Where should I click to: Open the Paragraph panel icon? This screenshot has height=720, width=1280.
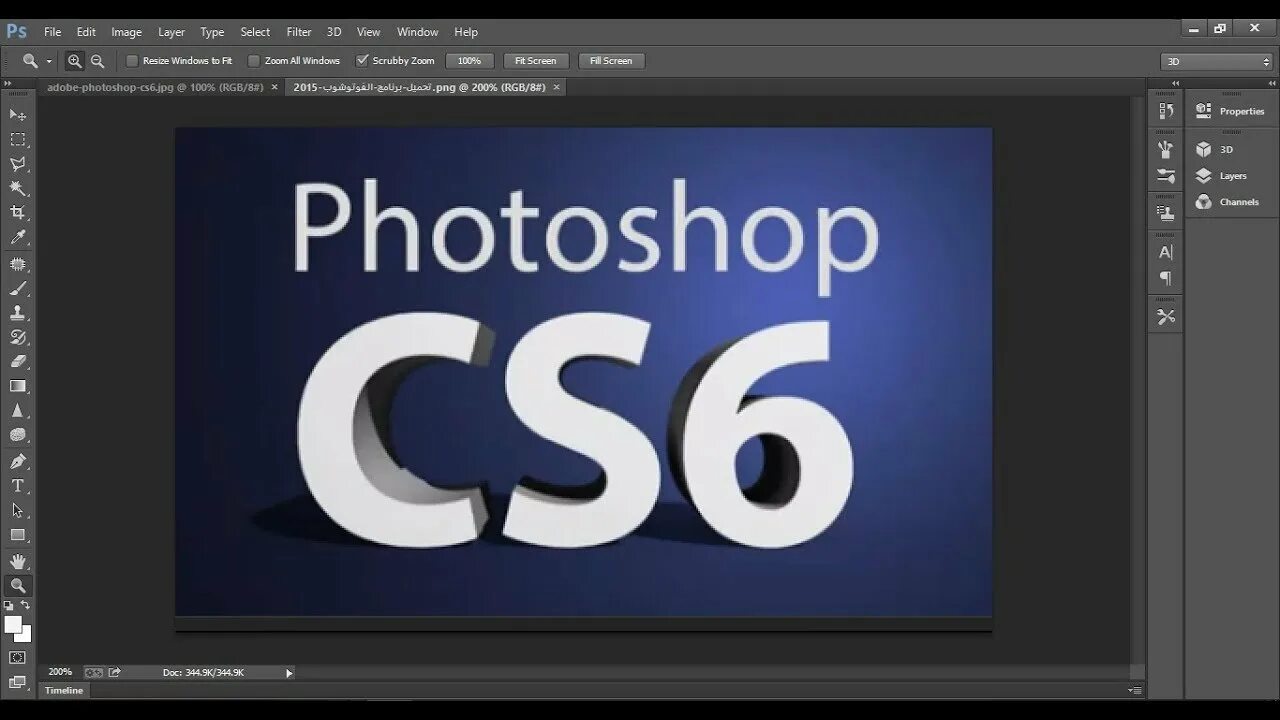pyautogui.click(x=1166, y=278)
